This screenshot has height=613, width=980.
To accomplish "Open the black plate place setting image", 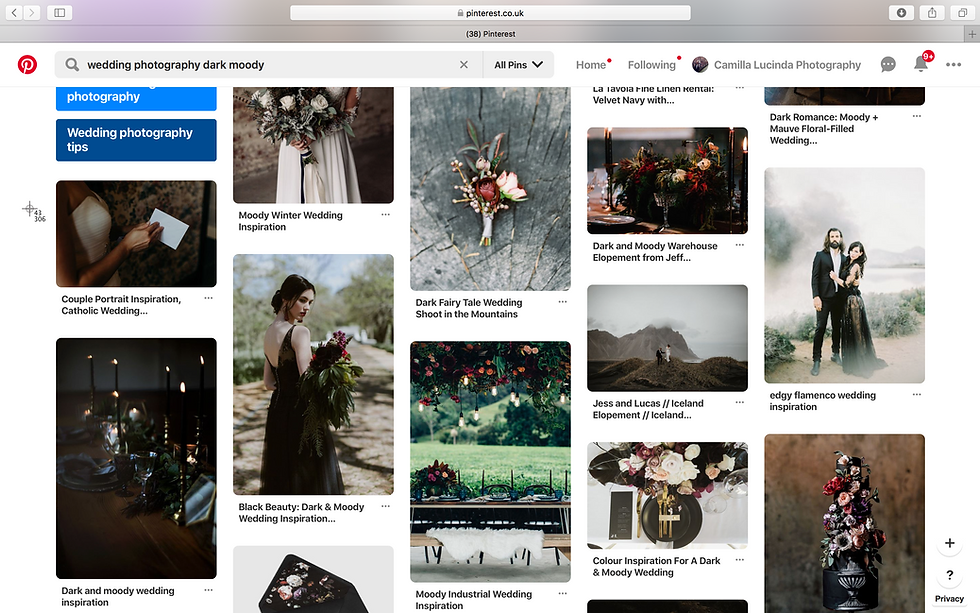I will (668, 496).
